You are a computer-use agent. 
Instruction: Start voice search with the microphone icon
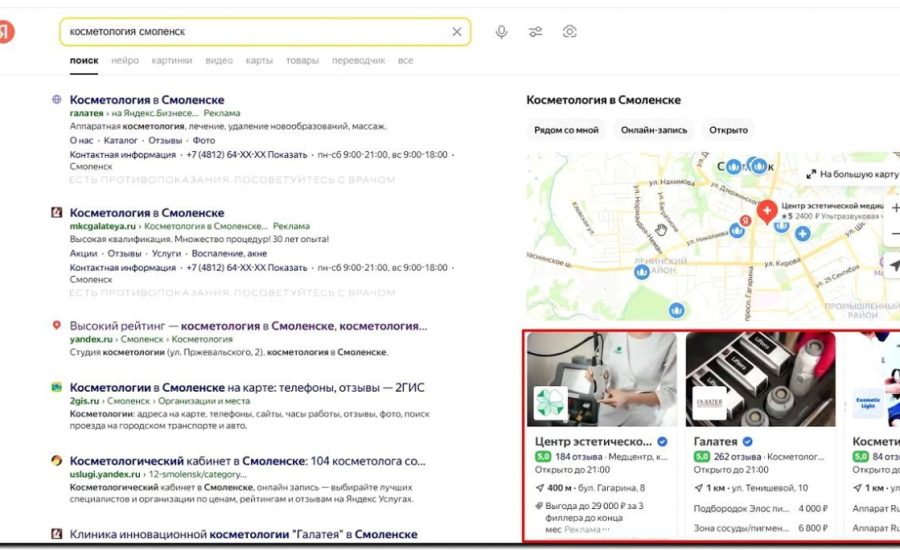pyautogui.click(x=501, y=32)
